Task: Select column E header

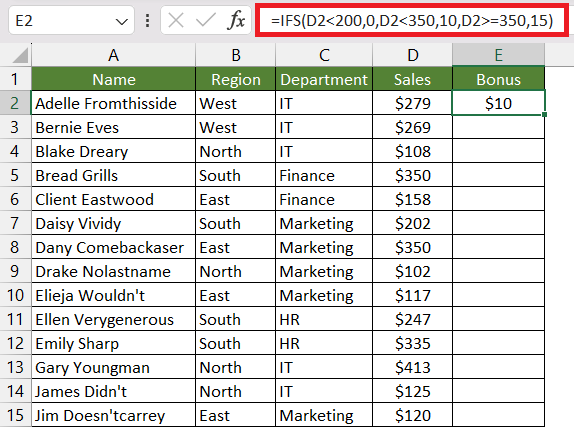Action: 498,55
